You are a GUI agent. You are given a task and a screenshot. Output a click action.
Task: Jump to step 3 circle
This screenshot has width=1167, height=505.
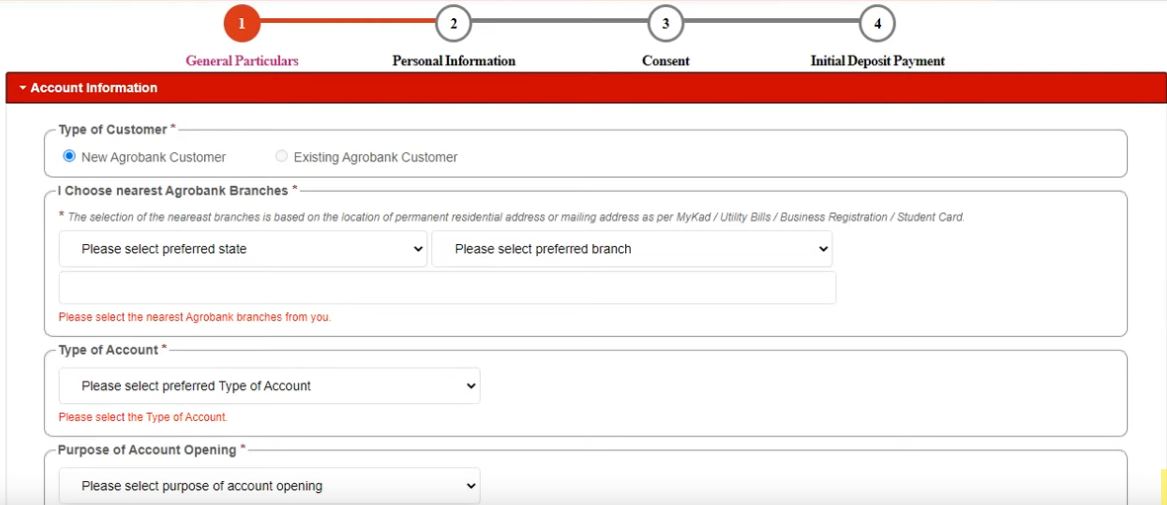click(x=665, y=24)
